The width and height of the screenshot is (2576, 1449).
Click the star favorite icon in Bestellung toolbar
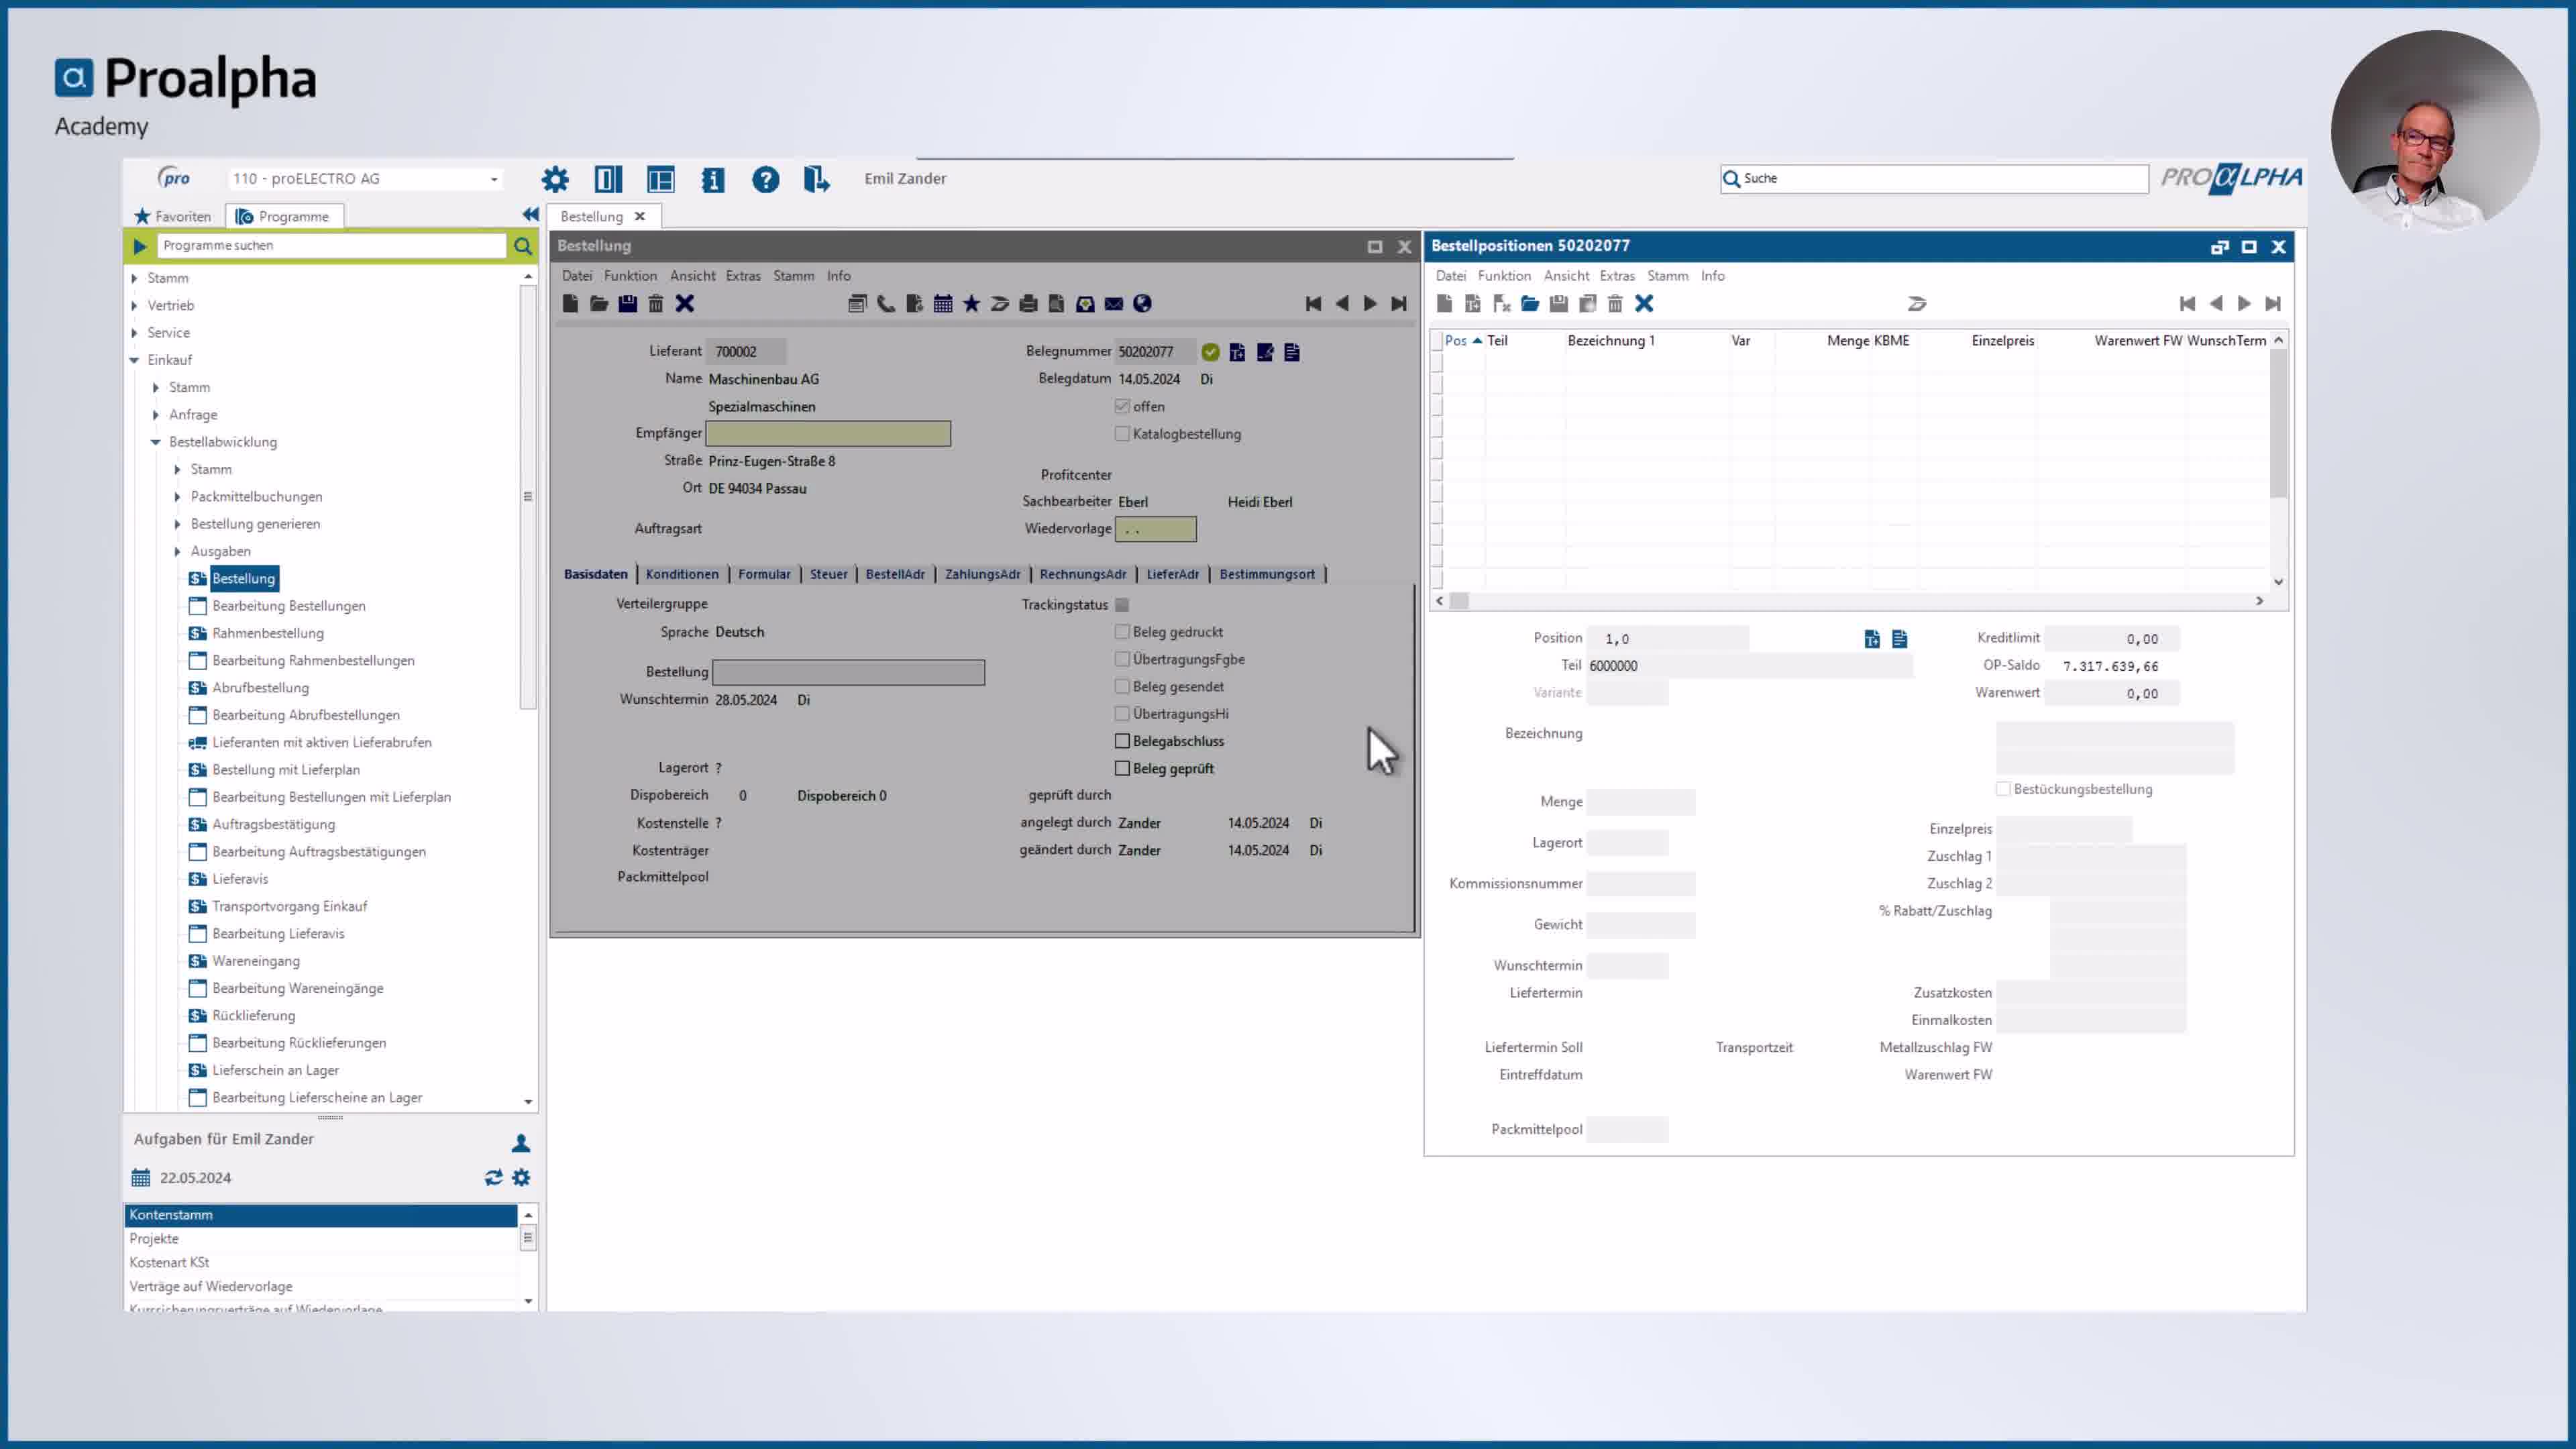click(x=971, y=304)
